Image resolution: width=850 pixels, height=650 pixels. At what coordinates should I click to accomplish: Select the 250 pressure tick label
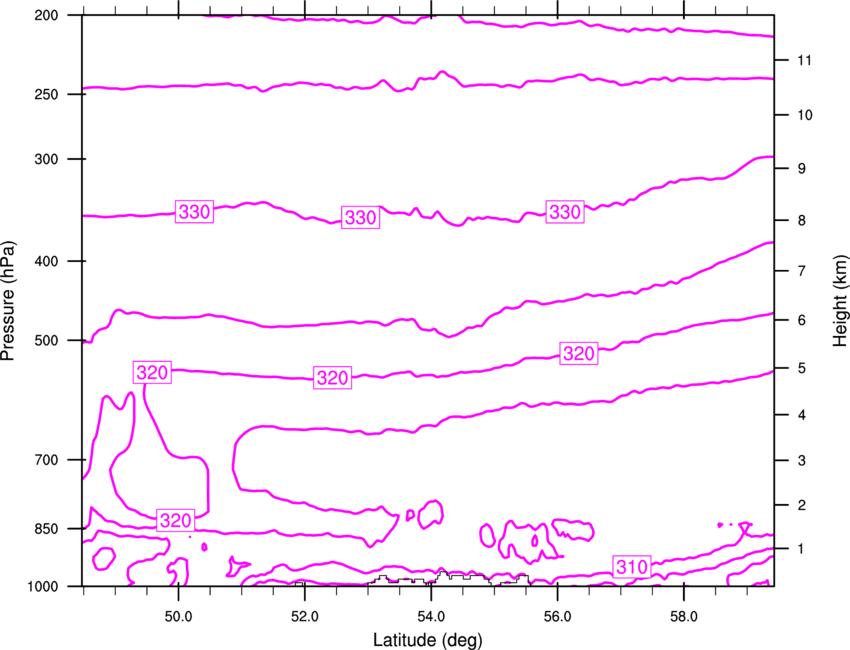[47, 94]
